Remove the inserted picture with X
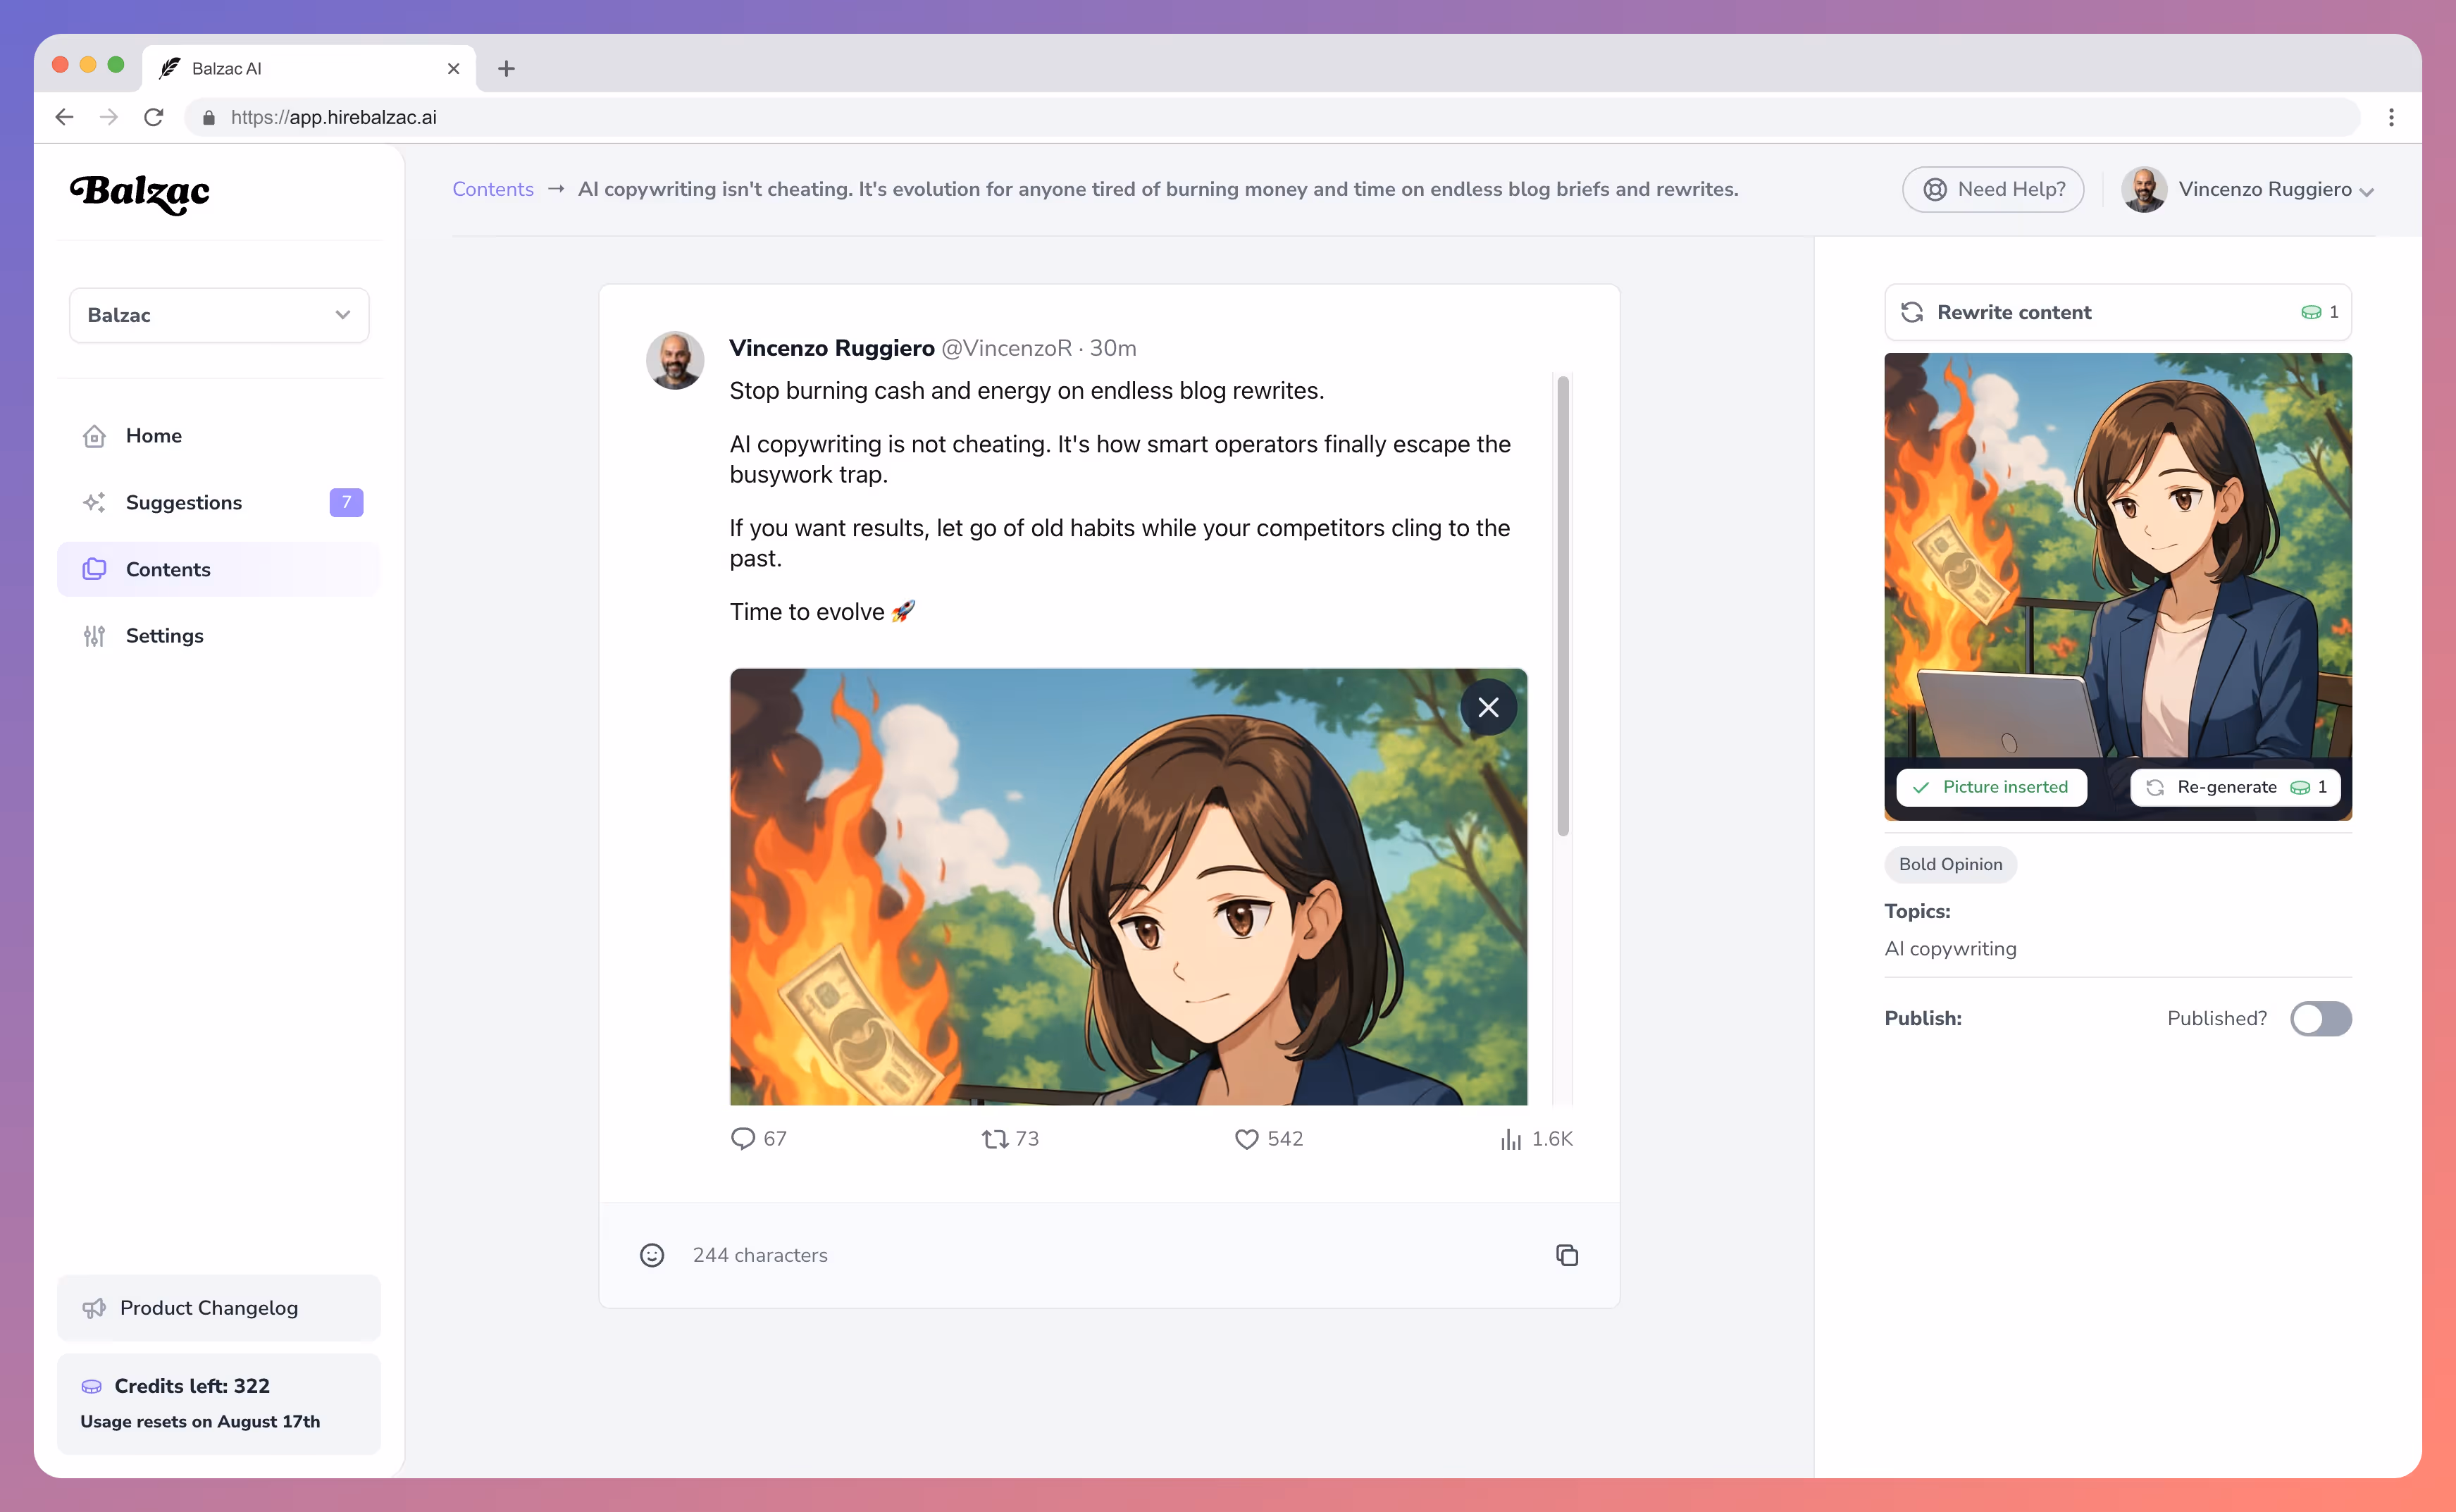Screen dimensions: 2456x1512 (x=1488, y=707)
